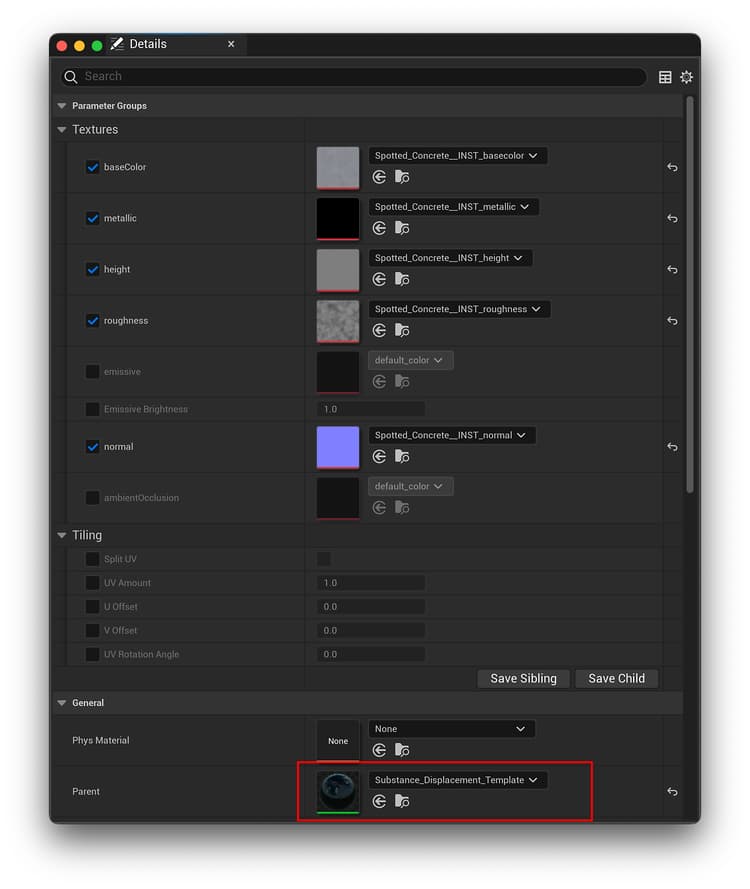750x889 pixels.
Task: Open Spotted_Concrete__INST_basecolor dropdown
Action: point(457,155)
